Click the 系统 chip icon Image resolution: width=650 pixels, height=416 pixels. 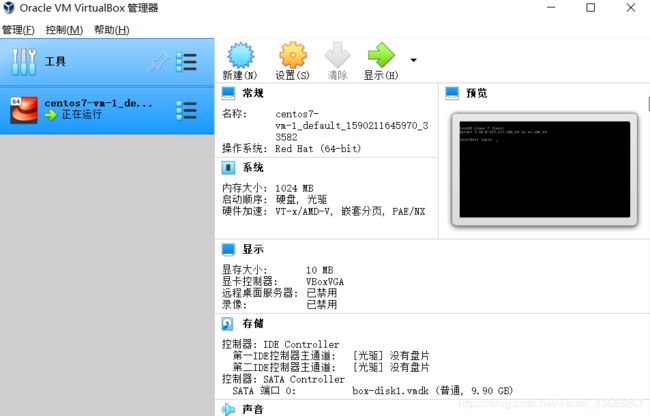coord(228,168)
